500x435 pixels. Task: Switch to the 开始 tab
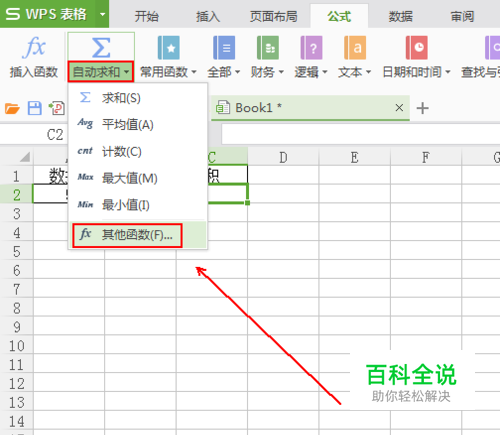point(147,16)
